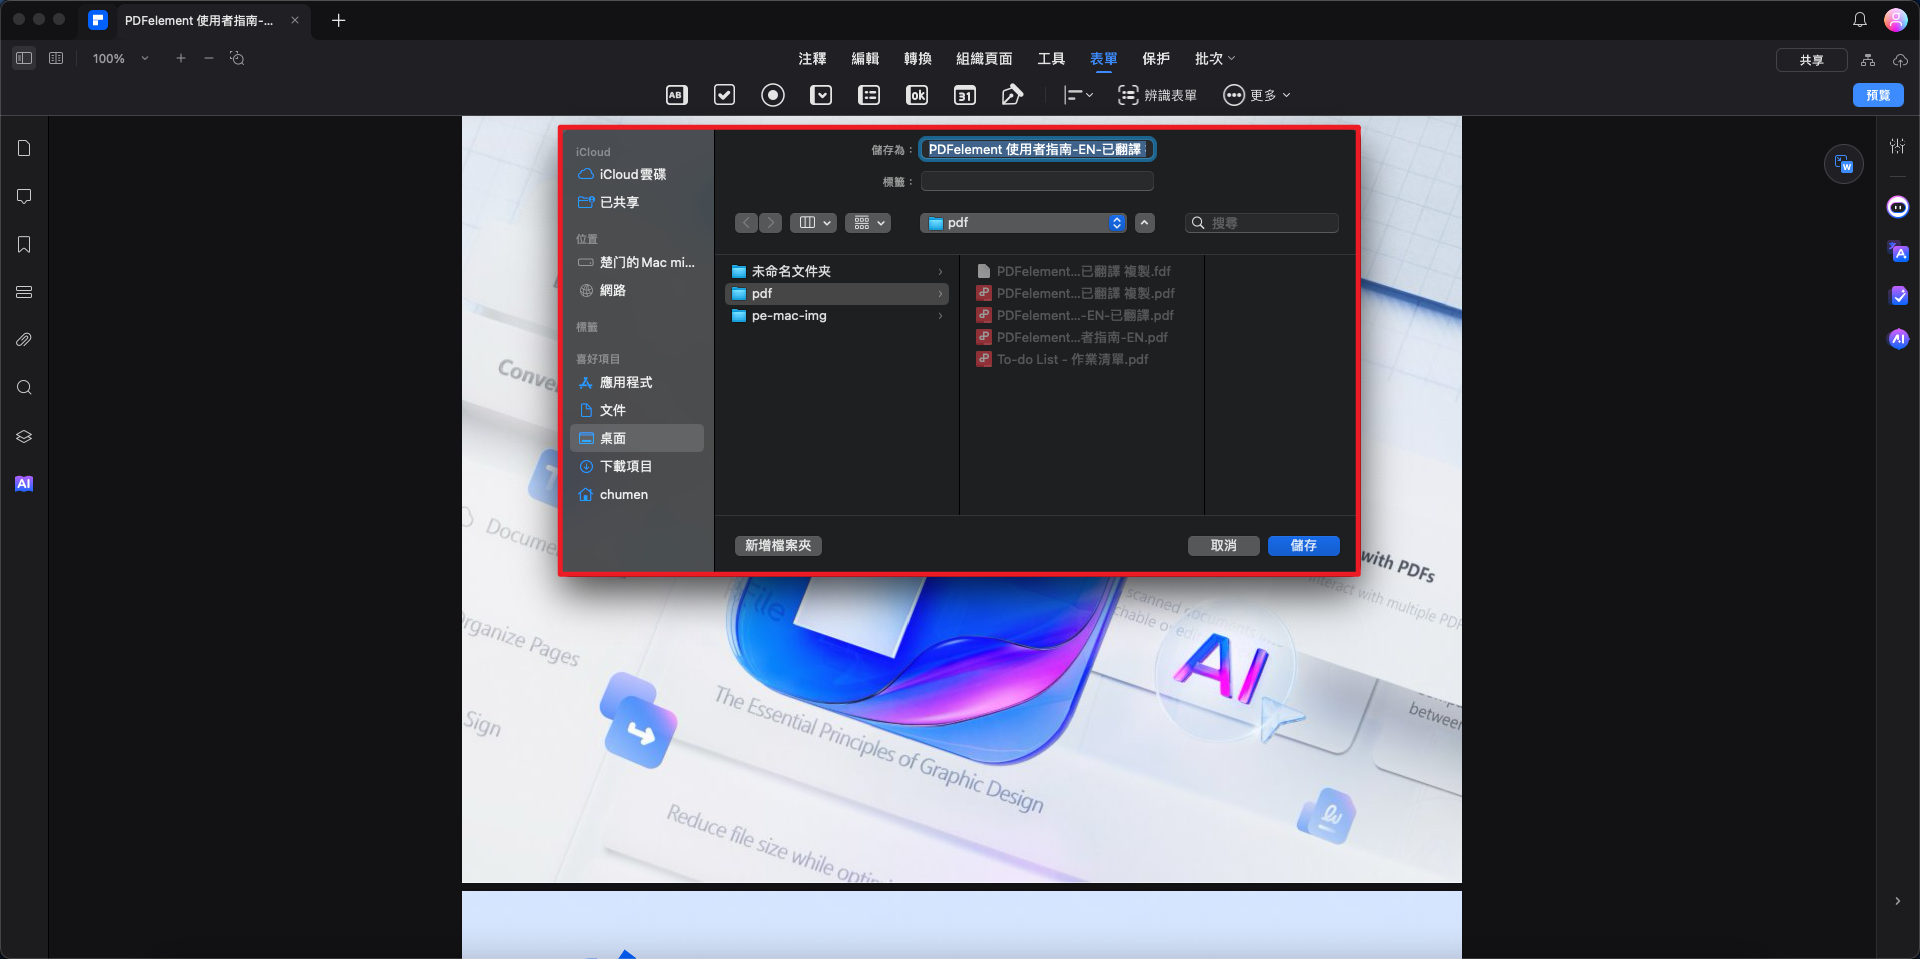1920x959 pixels.
Task: Open the 保护 menu tab
Action: pos(1156,59)
